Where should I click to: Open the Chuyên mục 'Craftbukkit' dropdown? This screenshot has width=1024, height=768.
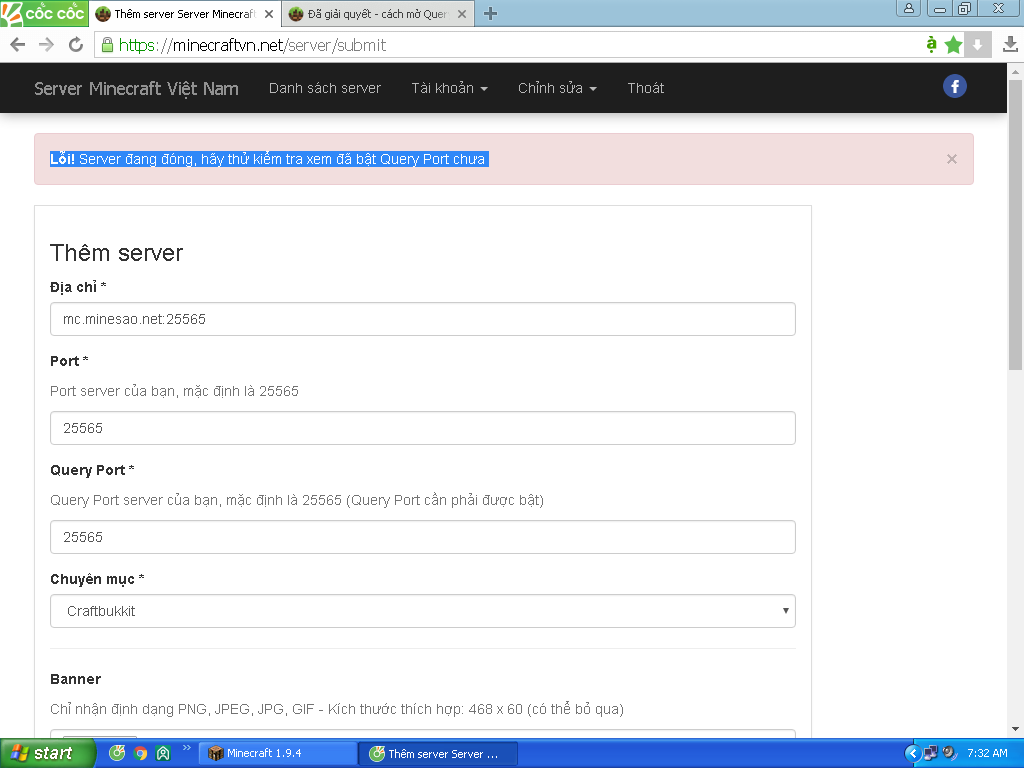click(423, 611)
